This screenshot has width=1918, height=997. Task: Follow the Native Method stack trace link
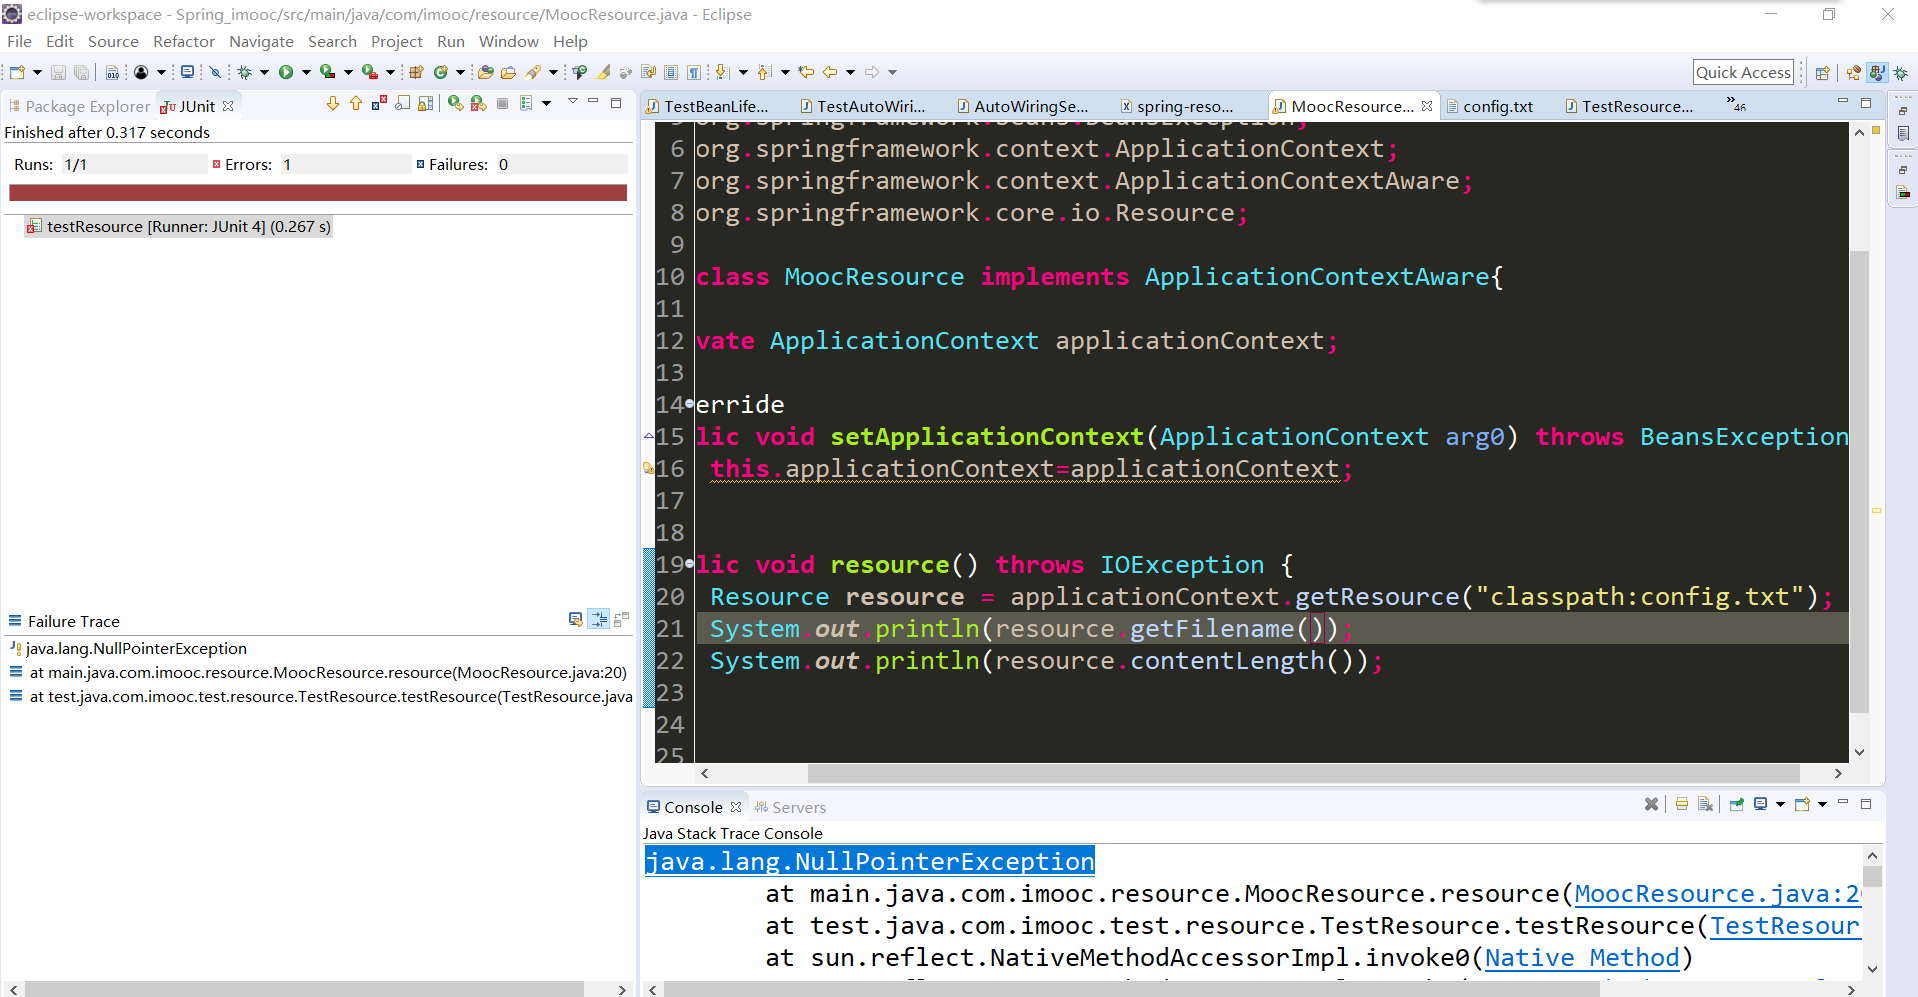(1581, 957)
